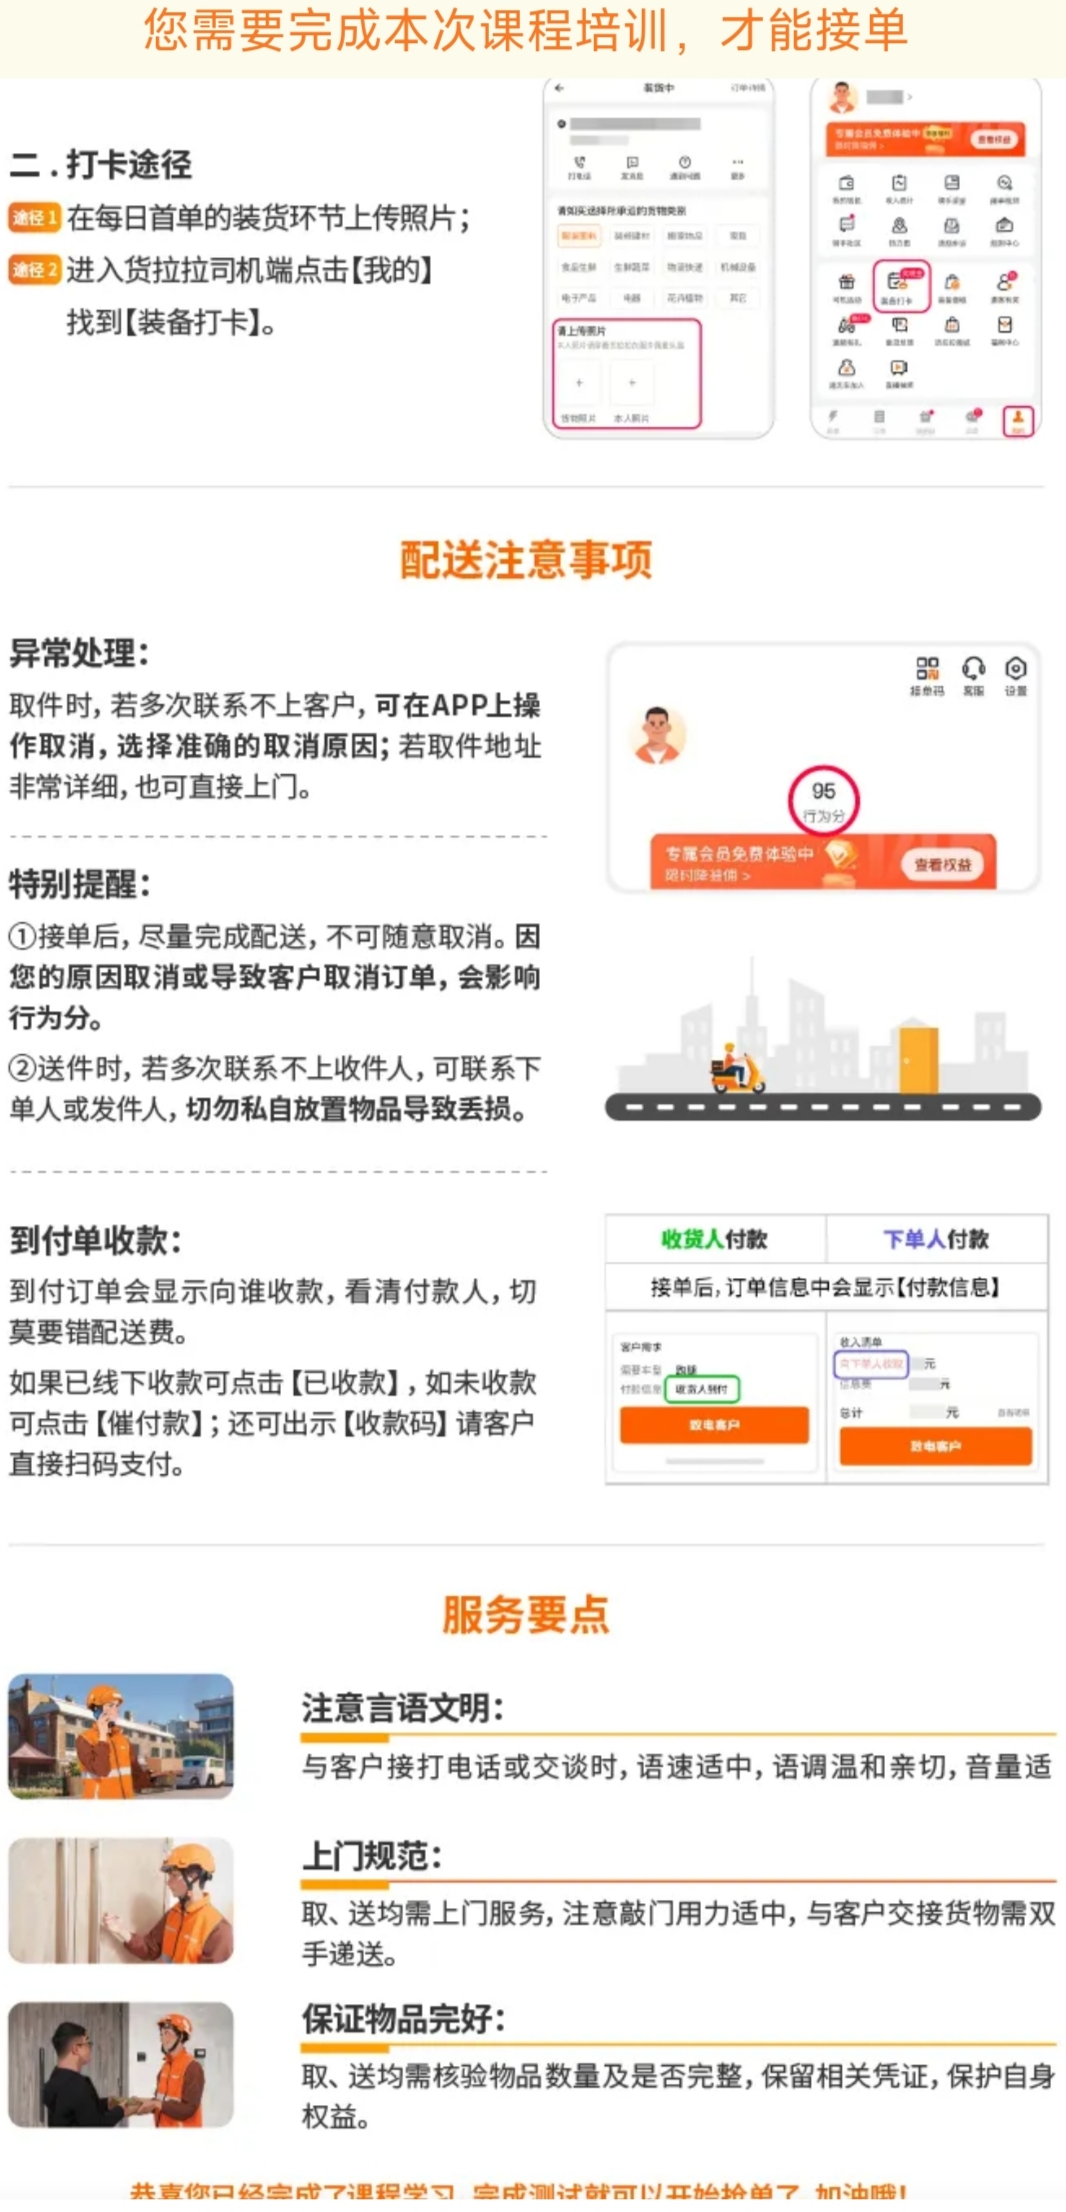Screen dimensions: 1066x2212
Task: Go back using arrow on 装货中 screen
Action: tap(560, 89)
